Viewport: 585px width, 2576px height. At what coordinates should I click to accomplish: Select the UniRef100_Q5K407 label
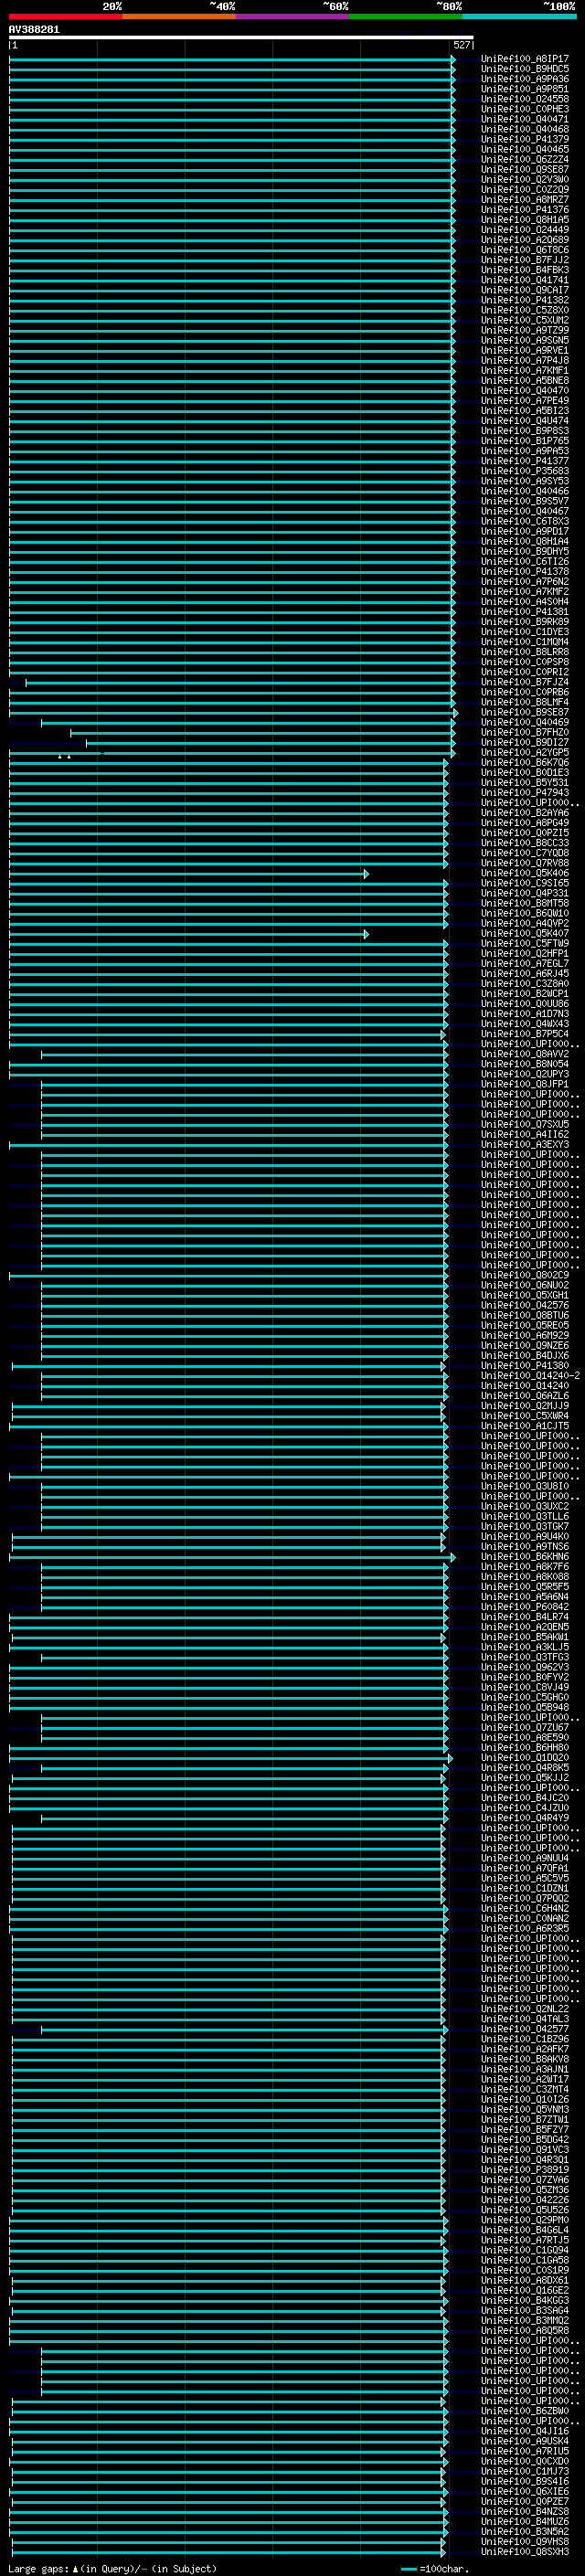pyautogui.click(x=525, y=933)
